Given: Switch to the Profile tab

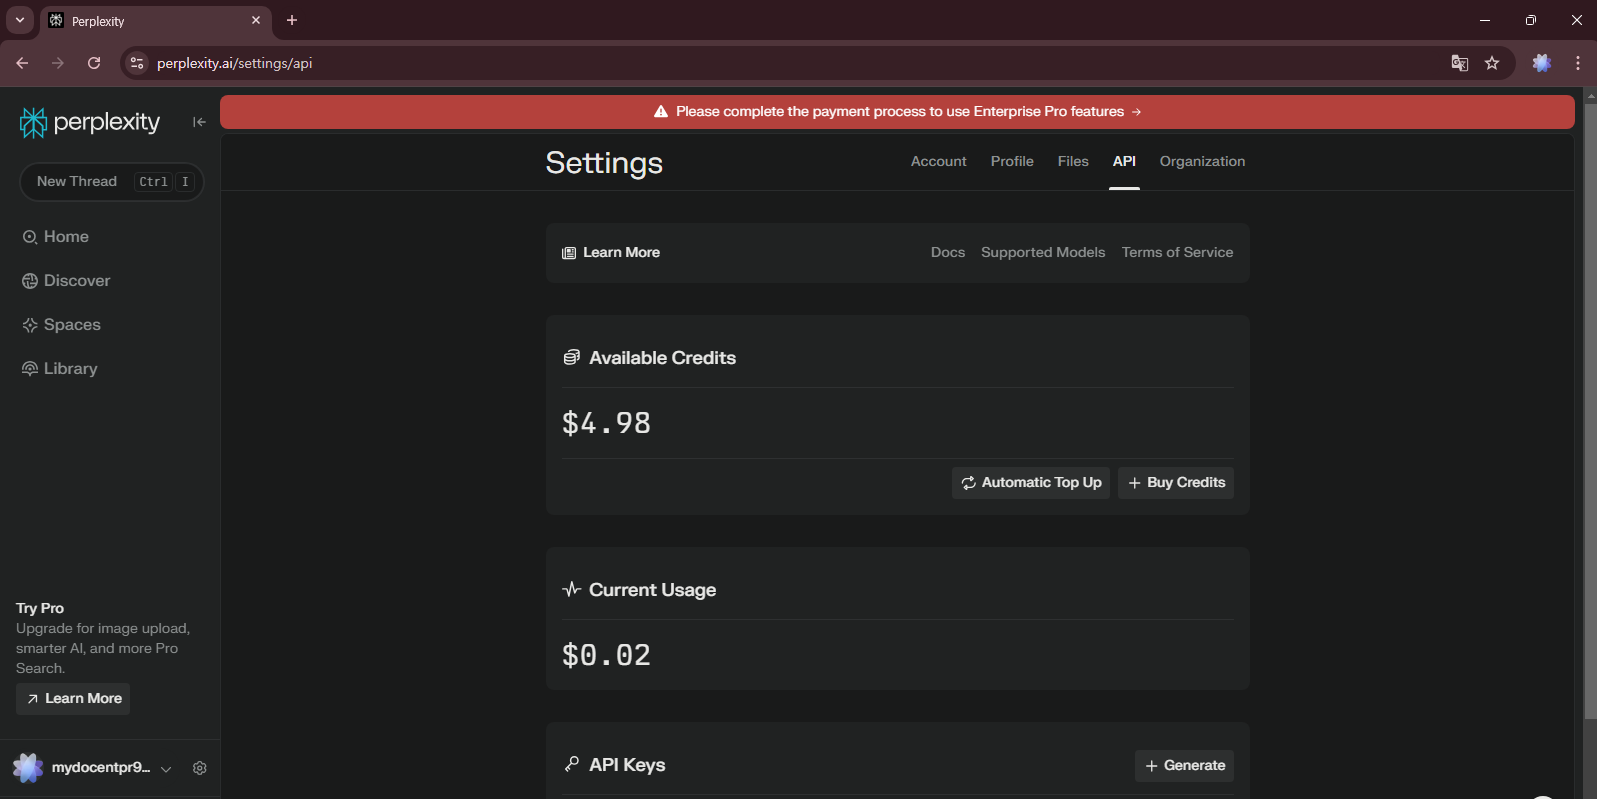Looking at the screenshot, I should (1012, 161).
